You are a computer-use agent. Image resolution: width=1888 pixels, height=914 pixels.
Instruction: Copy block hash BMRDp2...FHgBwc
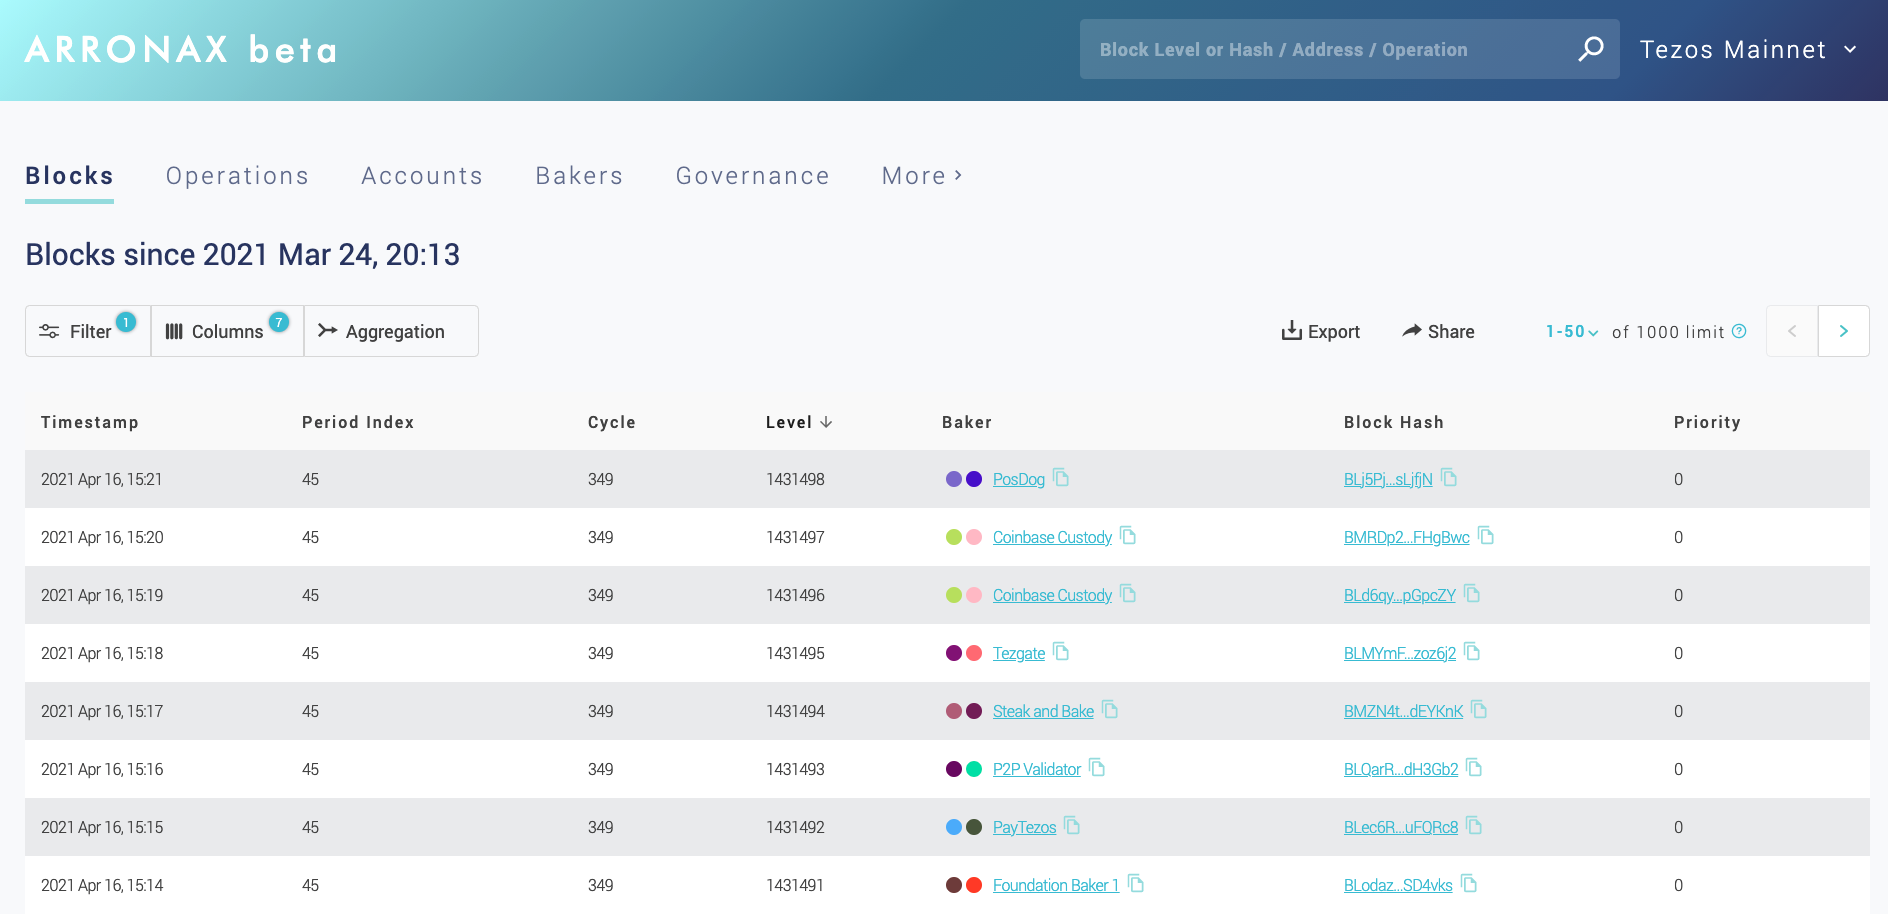pyautogui.click(x=1486, y=536)
